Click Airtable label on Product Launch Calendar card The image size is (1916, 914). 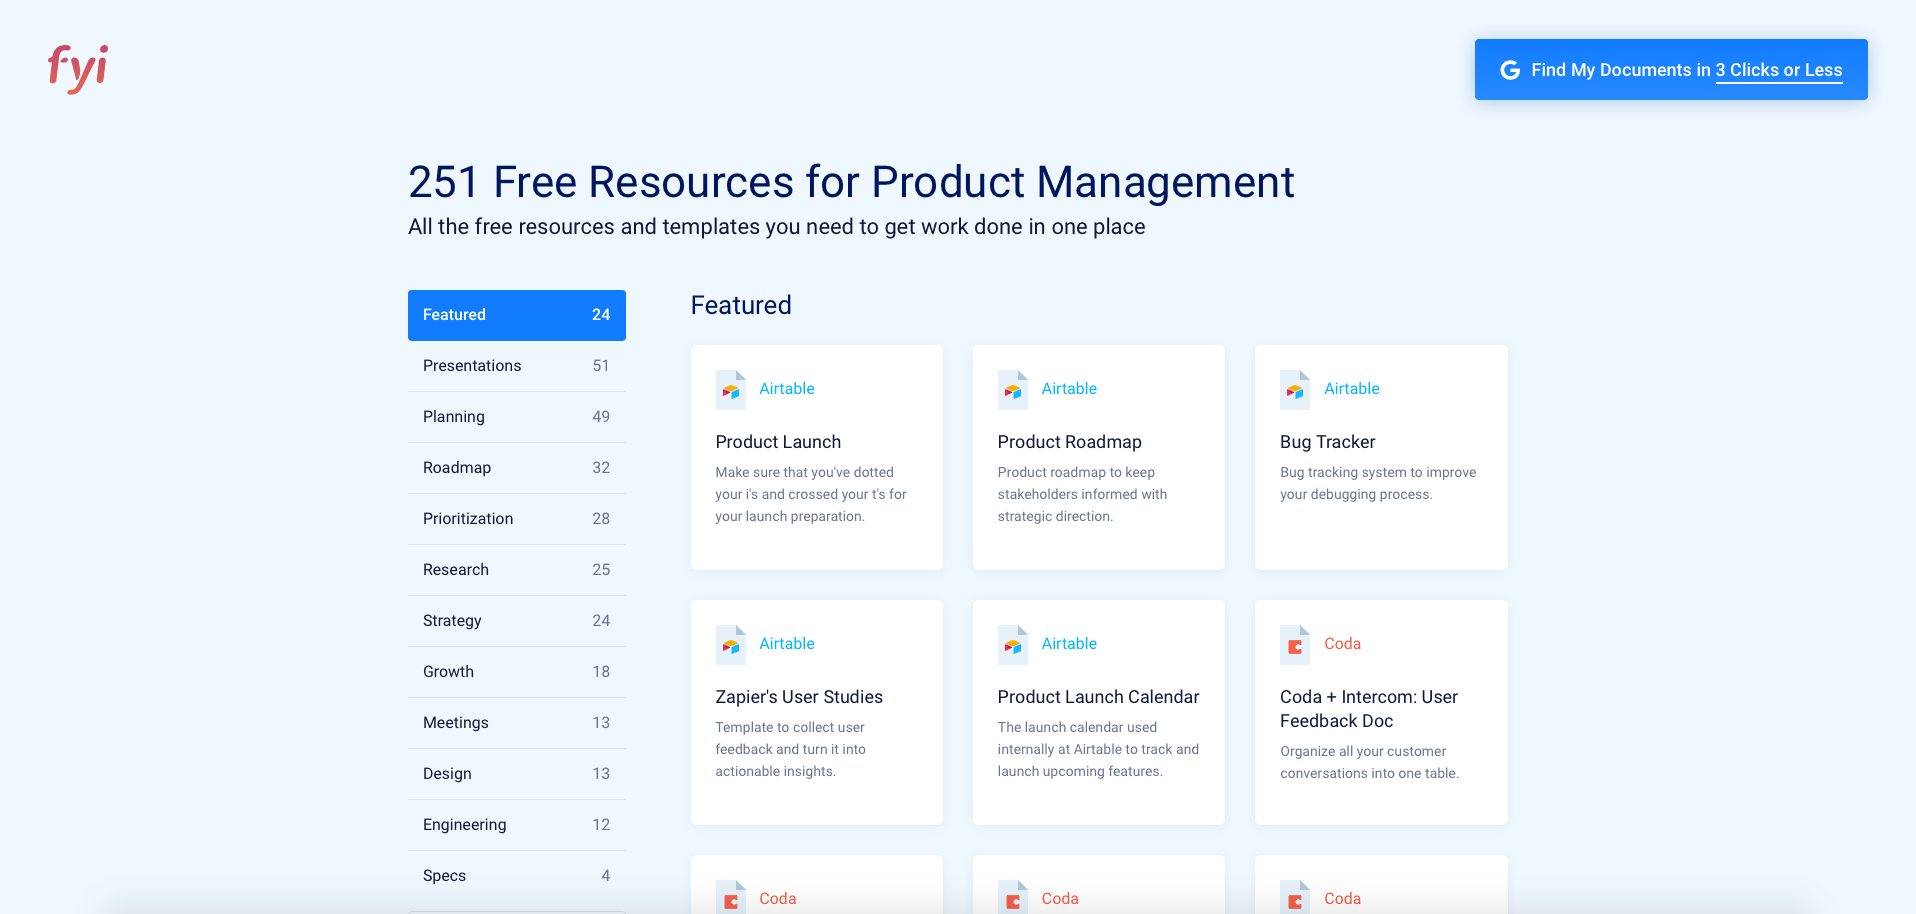(x=1069, y=644)
